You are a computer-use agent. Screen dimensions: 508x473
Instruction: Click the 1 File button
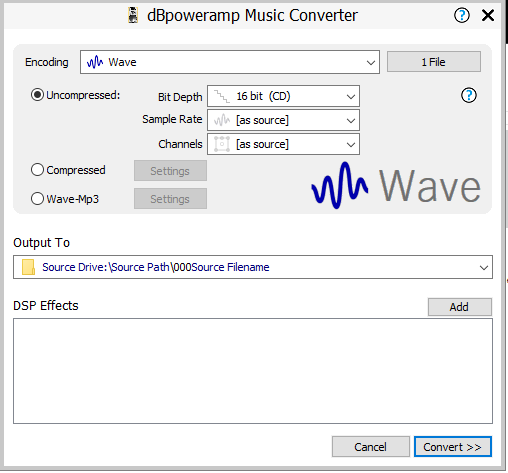(434, 62)
